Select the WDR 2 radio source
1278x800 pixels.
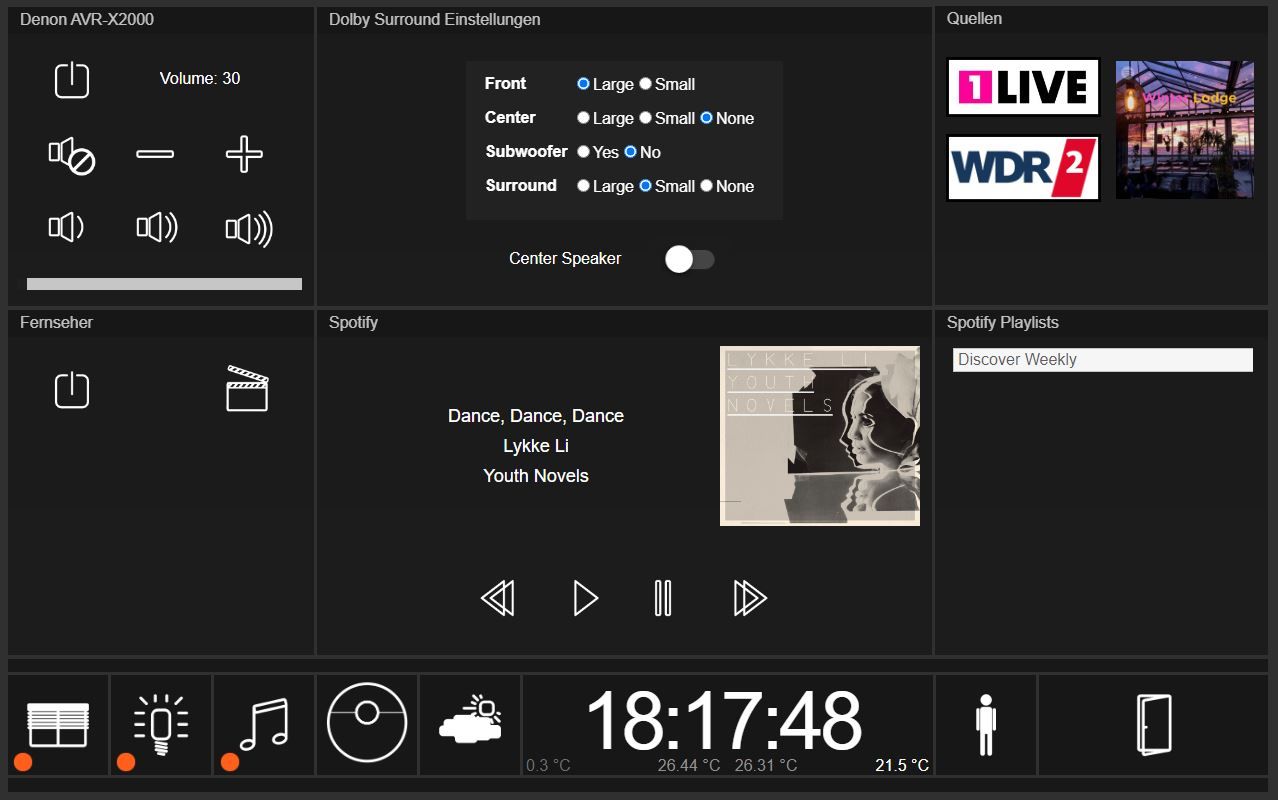(x=1023, y=168)
